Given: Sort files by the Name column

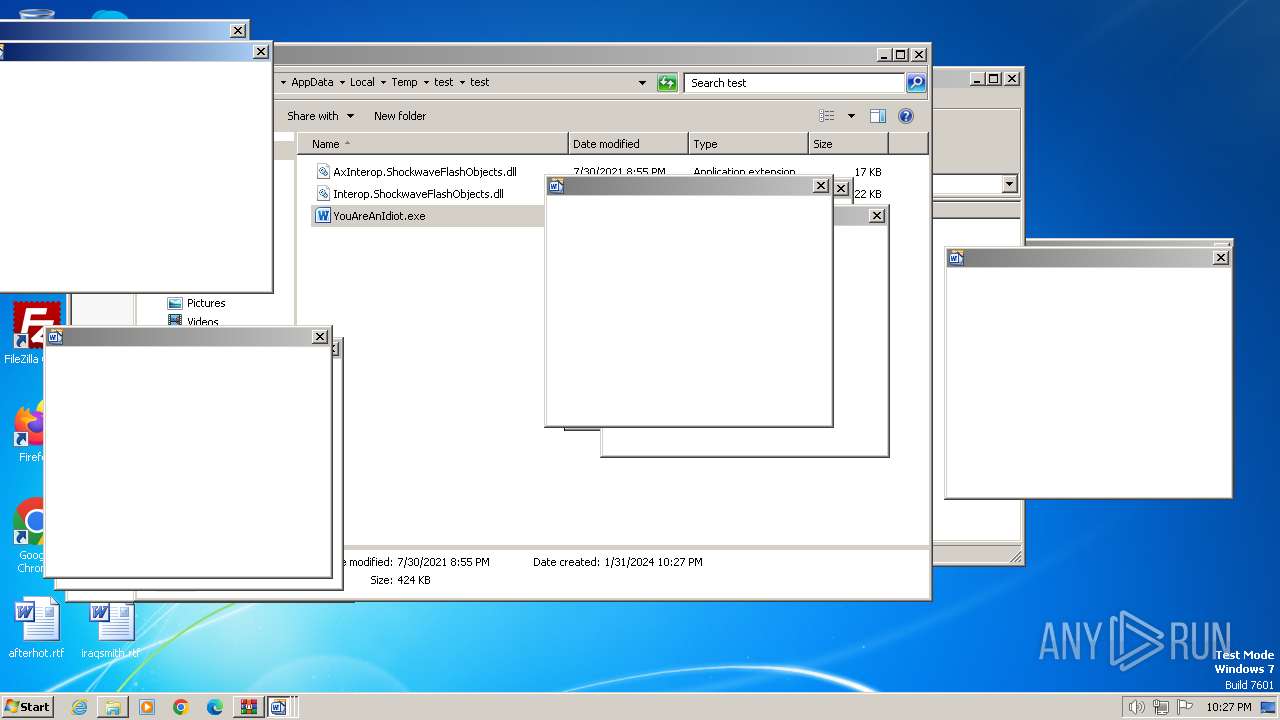Looking at the screenshot, I should click(x=433, y=144).
